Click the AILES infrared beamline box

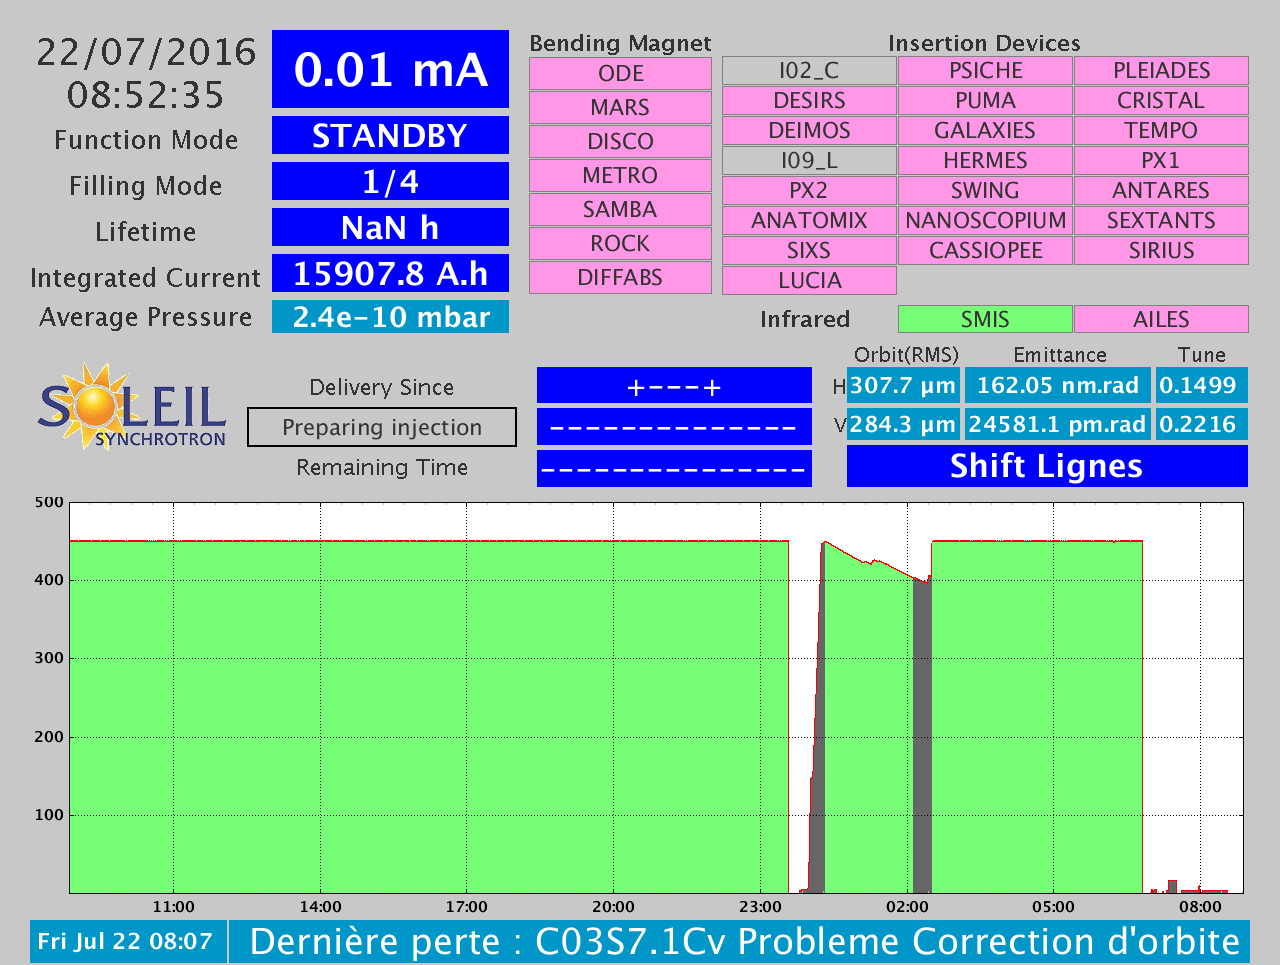pos(1161,319)
